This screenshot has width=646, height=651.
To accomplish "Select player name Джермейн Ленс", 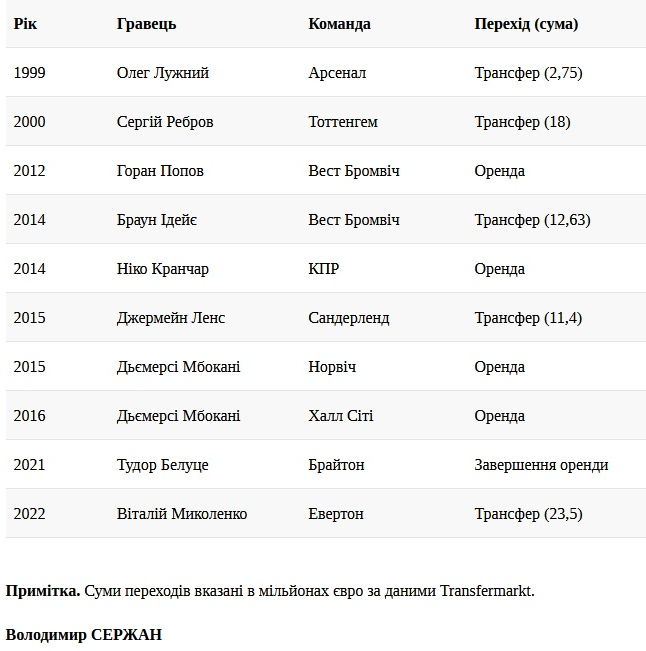I will pyautogui.click(x=171, y=318).
